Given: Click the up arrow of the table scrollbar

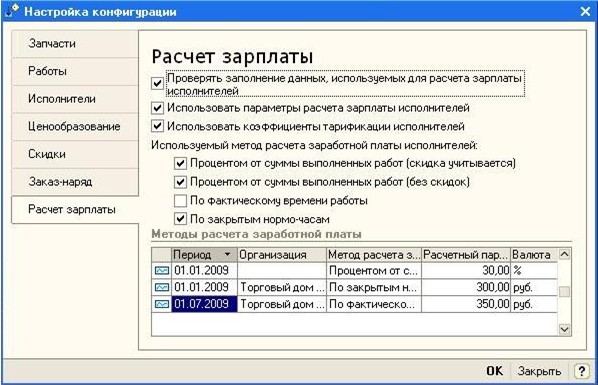Looking at the screenshot, I should pos(564,254).
